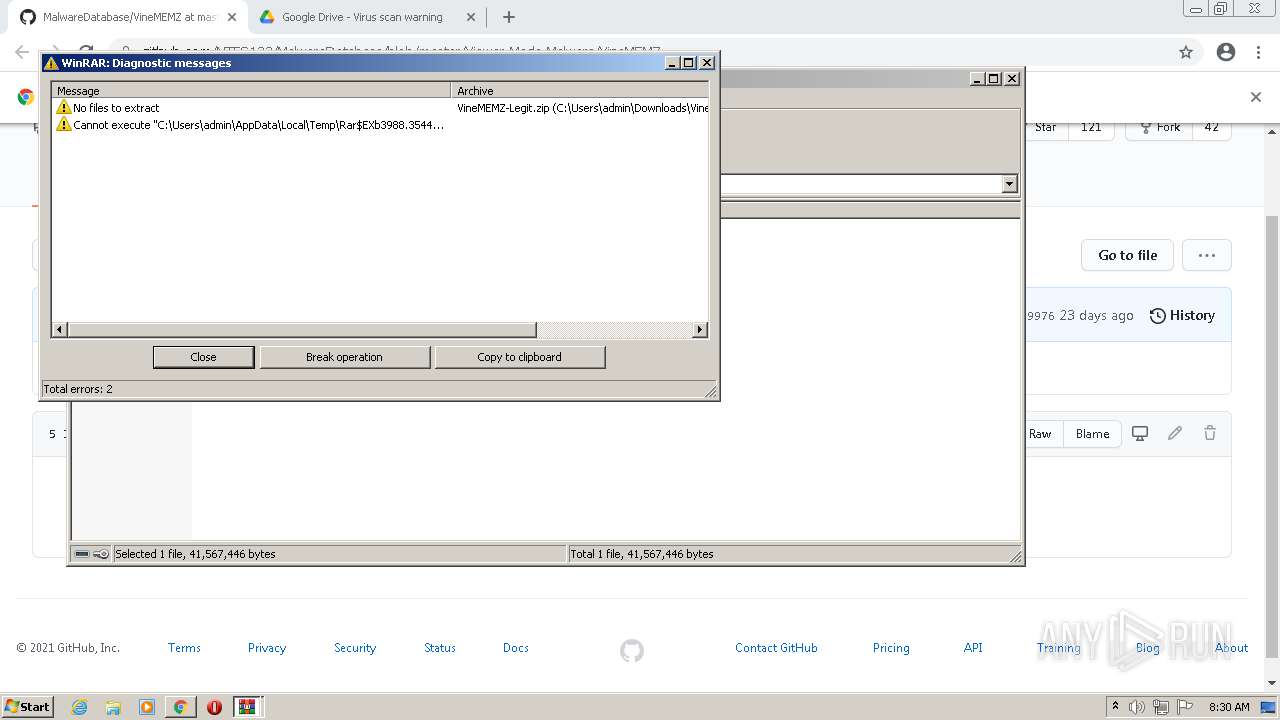
Task: Open the API footer link
Action: click(x=973, y=648)
